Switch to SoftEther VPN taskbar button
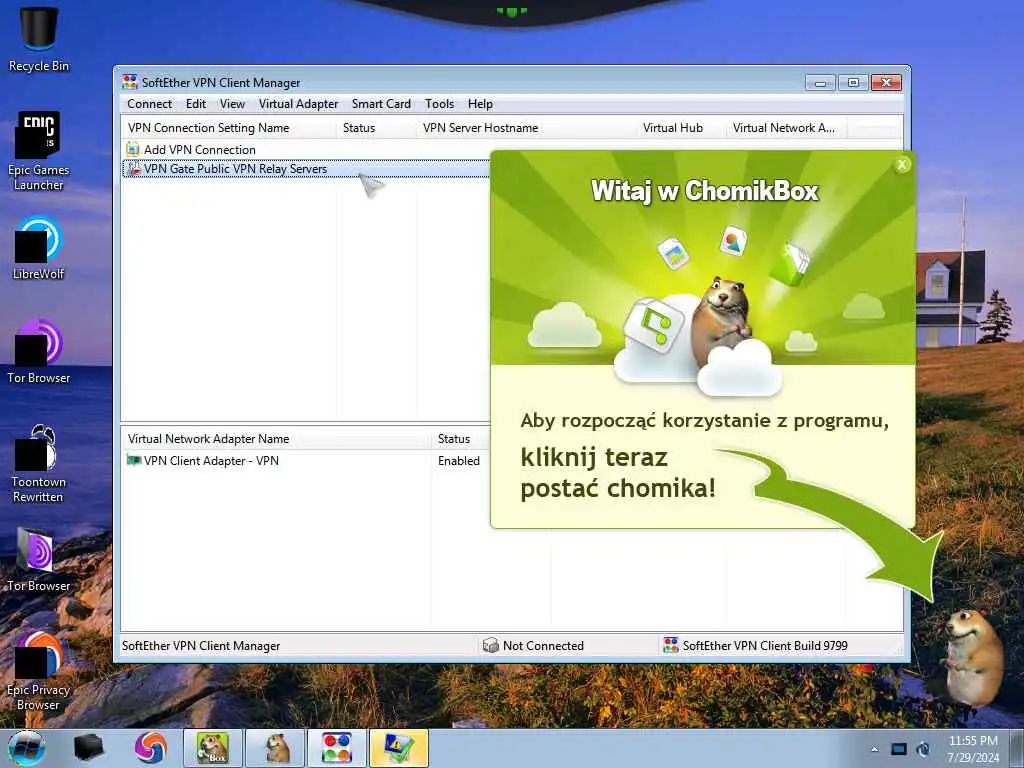 337,748
